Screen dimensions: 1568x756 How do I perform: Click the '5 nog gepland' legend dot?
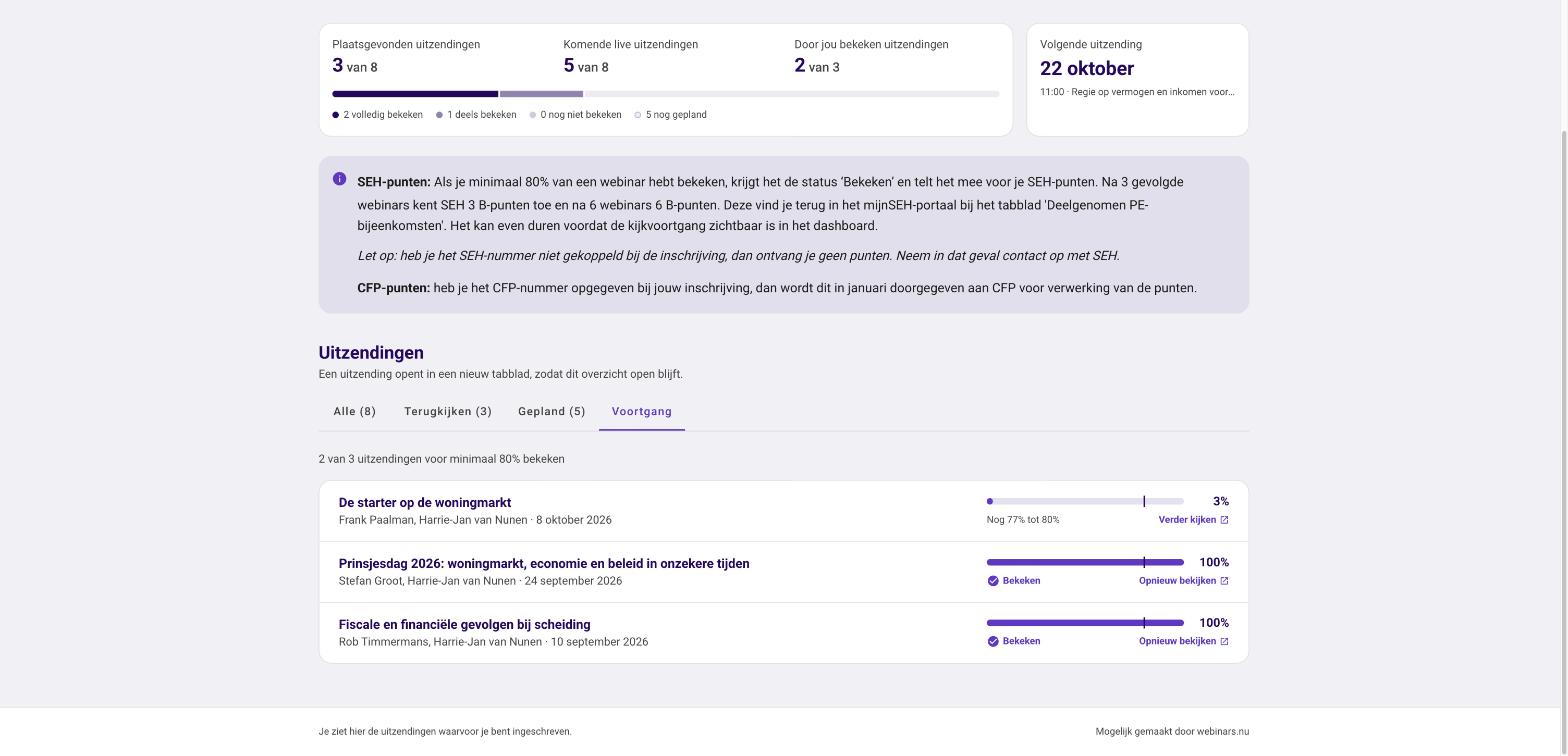[x=638, y=115]
